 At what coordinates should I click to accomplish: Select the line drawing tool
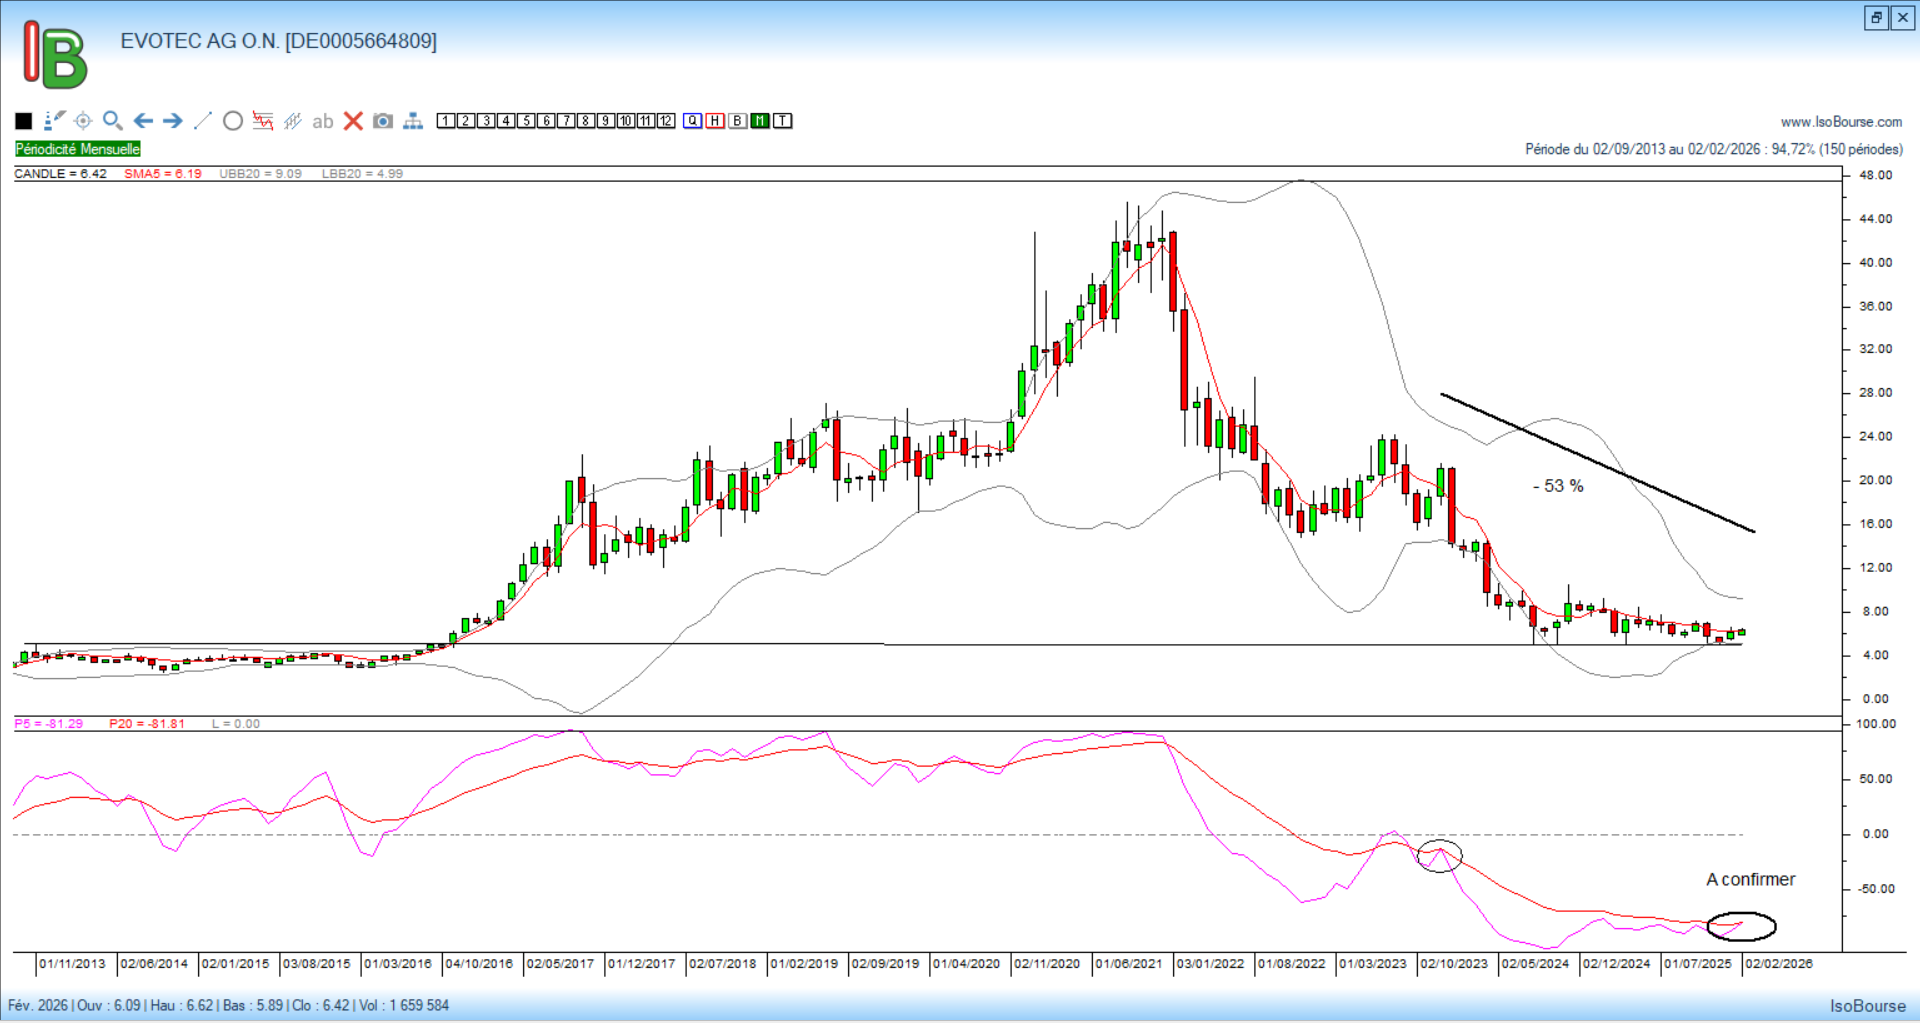[203, 121]
